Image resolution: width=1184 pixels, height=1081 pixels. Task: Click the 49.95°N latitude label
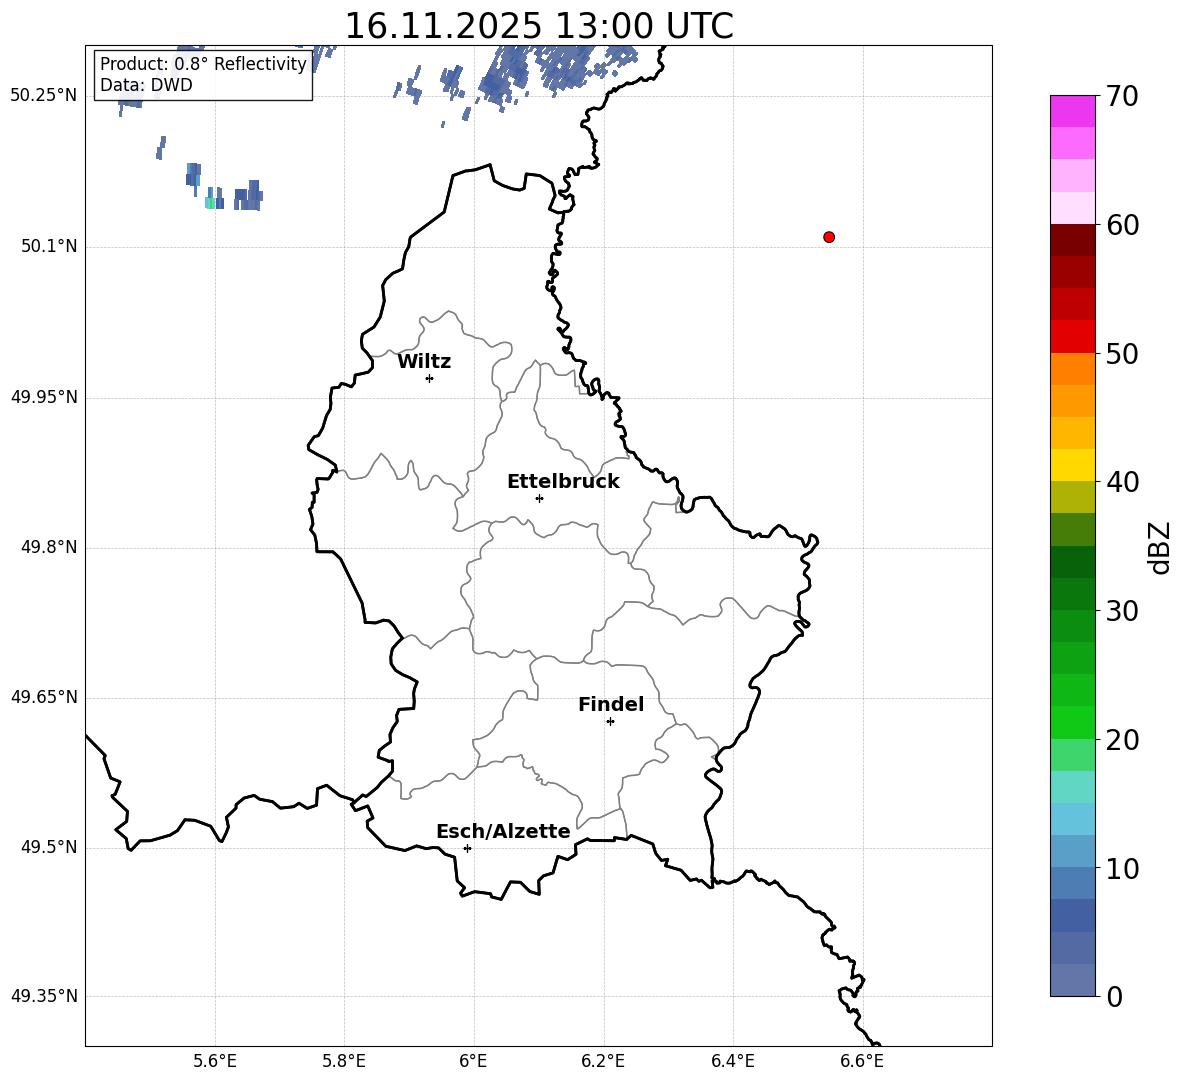click(44, 396)
